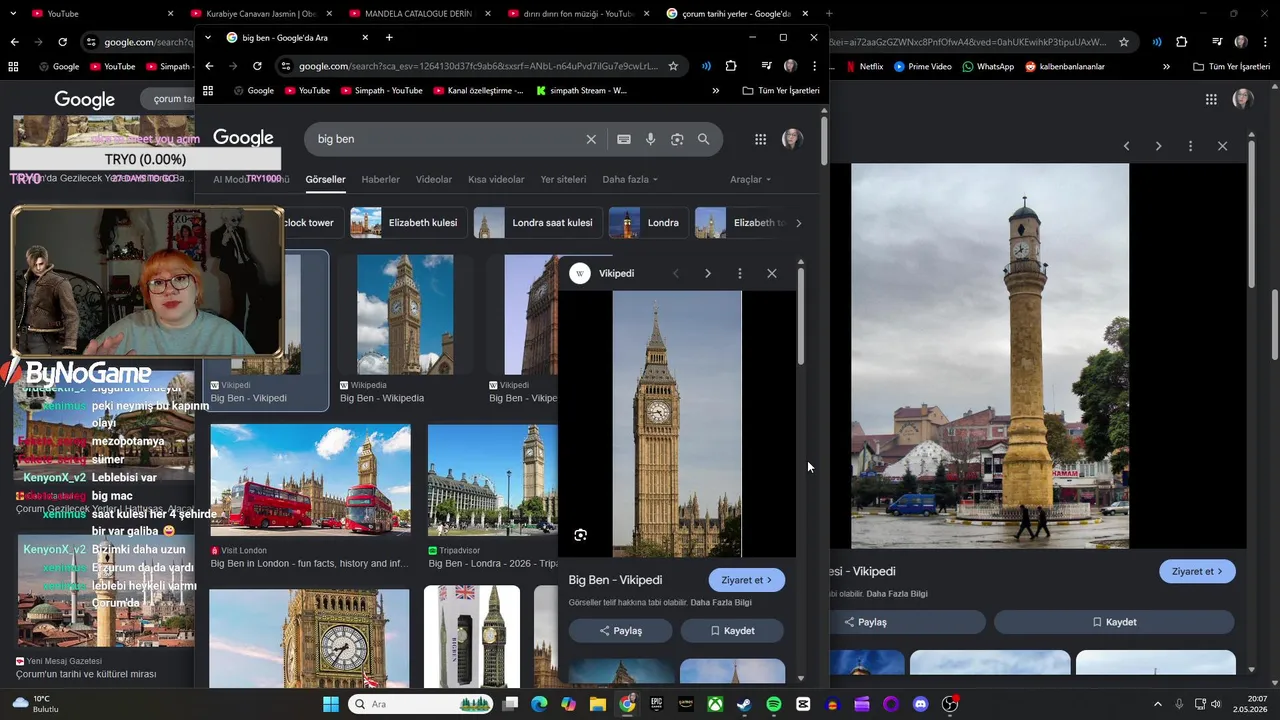Click the Ziyaret et button for Big Ben

[x=747, y=580]
